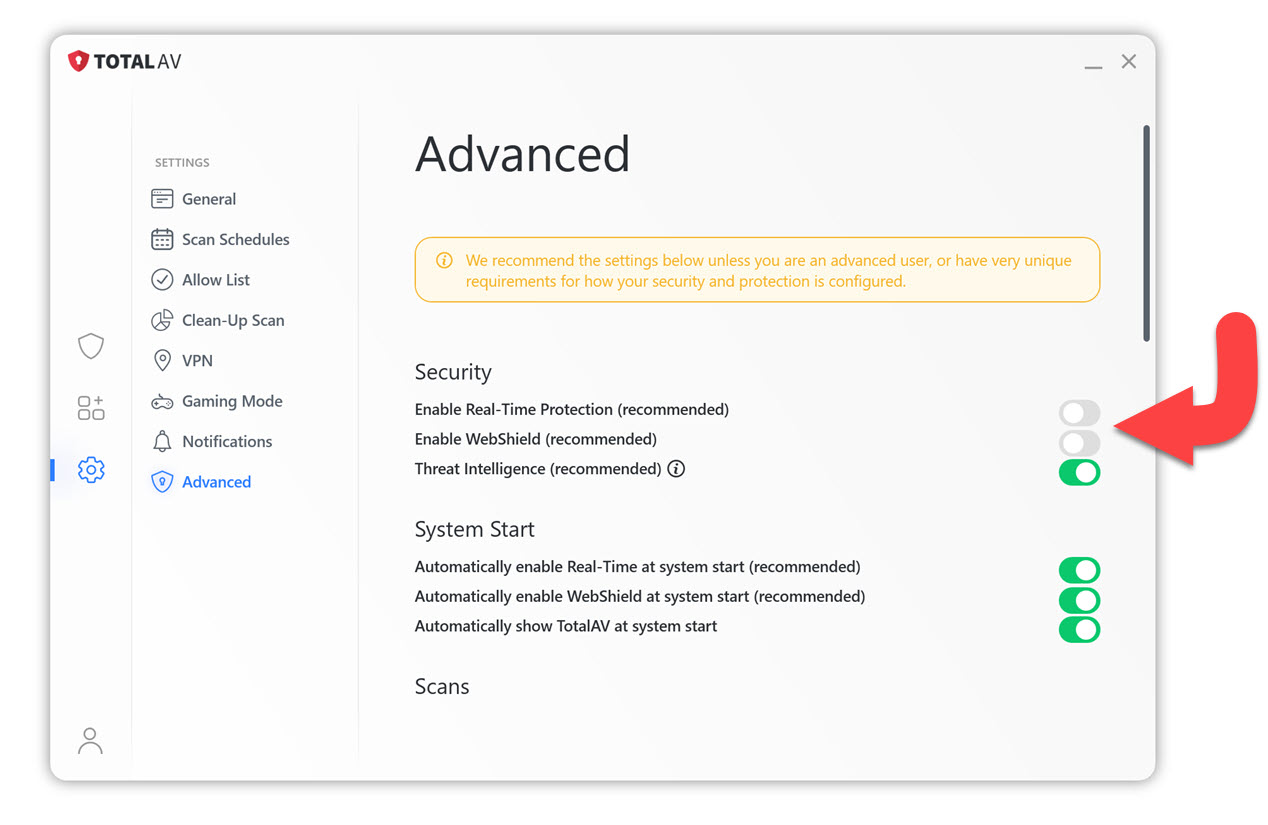The height and width of the screenshot is (825, 1268).
Task: Click the Threat Intelligence info icon
Action: pos(676,469)
